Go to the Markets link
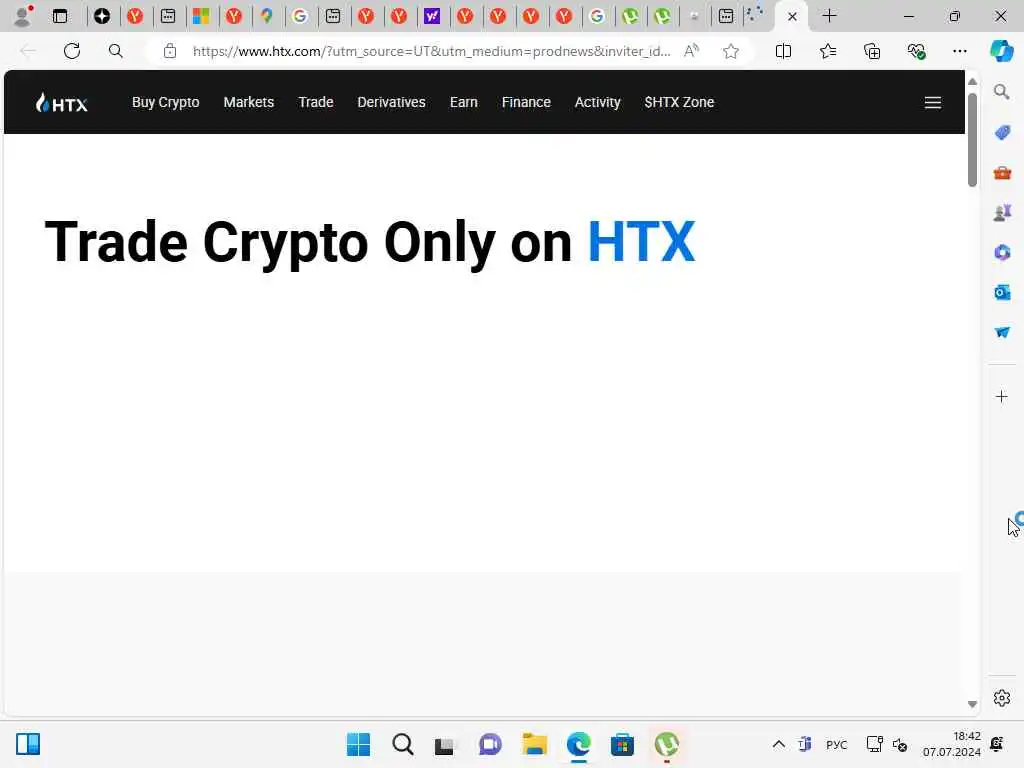Image resolution: width=1024 pixels, height=768 pixels. point(249,103)
